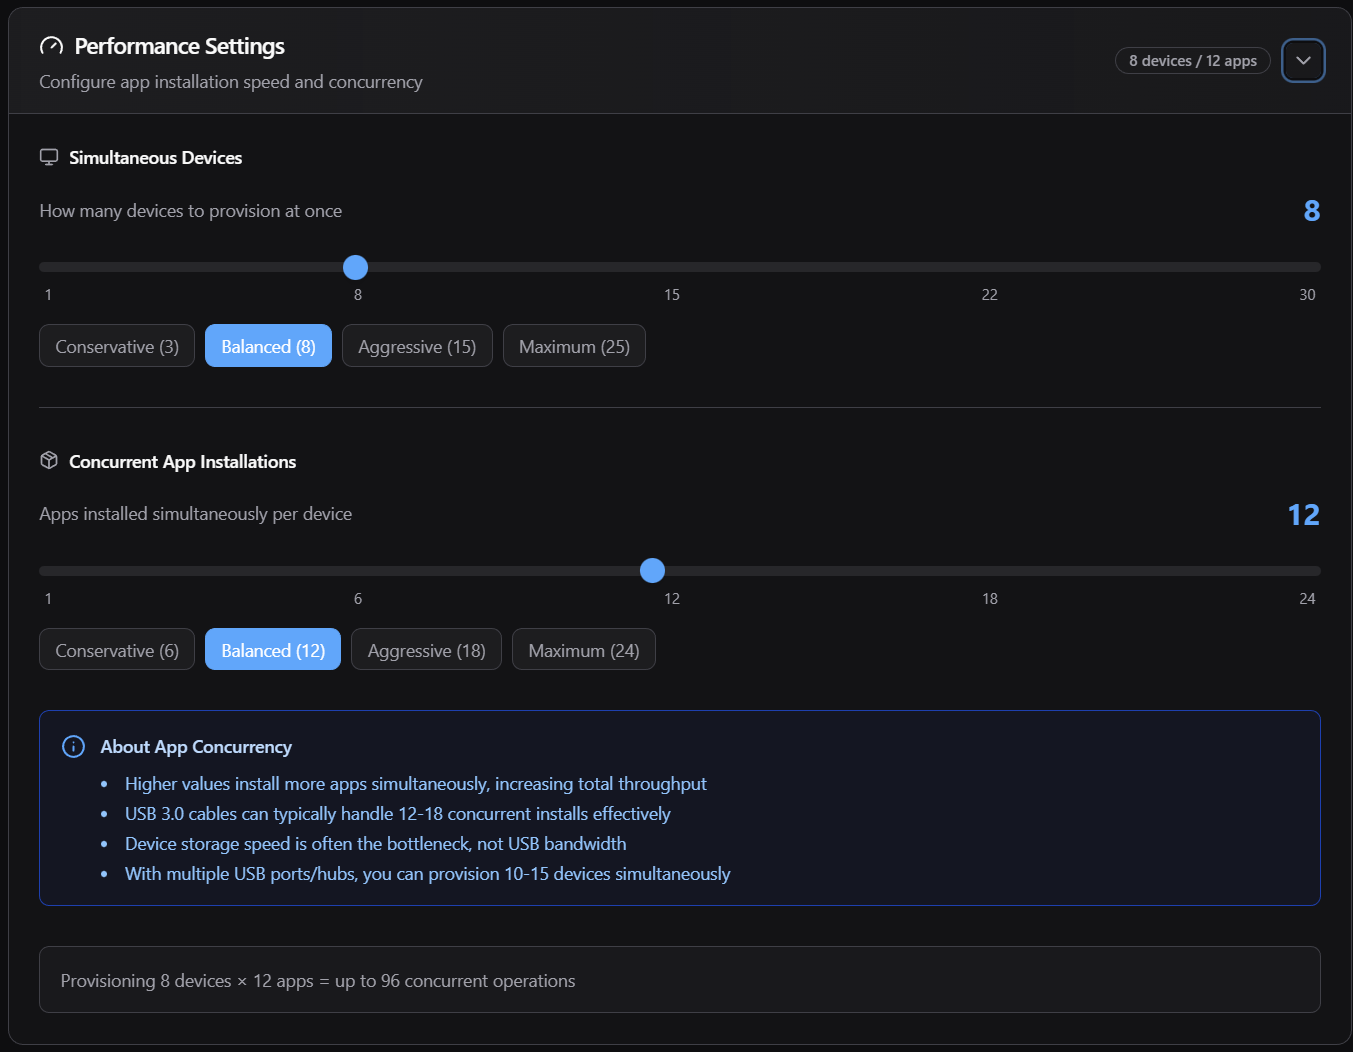Click the Simultaneous Devices monitor icon
Viewport: 1353px width, 1052px height.
tap(49, 157)
